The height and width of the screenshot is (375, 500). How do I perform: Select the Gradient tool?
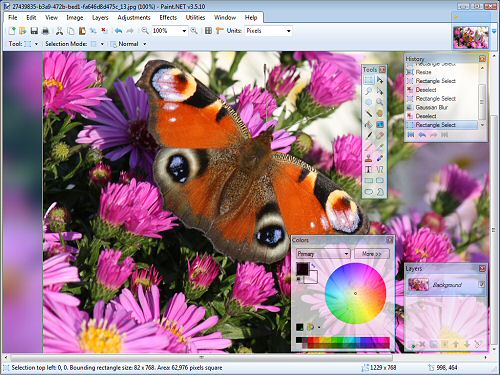tap(380, 125)
